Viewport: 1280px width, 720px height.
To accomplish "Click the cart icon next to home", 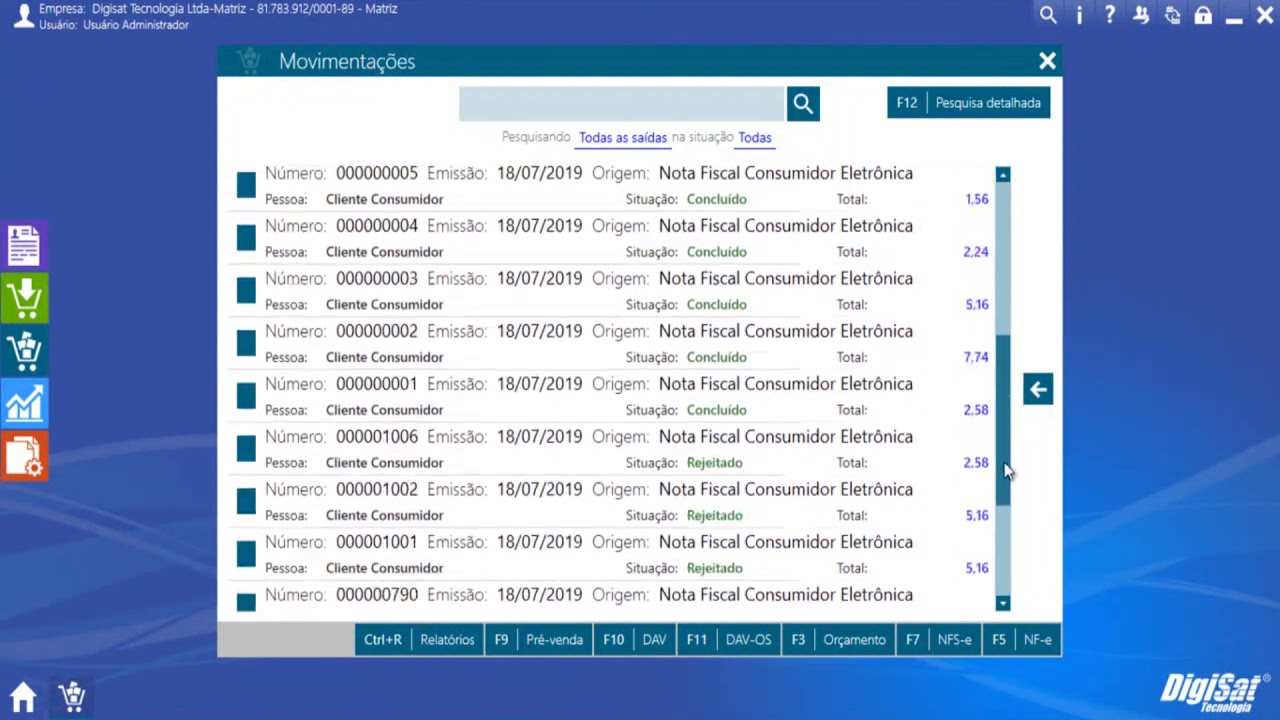I will tap(72, 697).
